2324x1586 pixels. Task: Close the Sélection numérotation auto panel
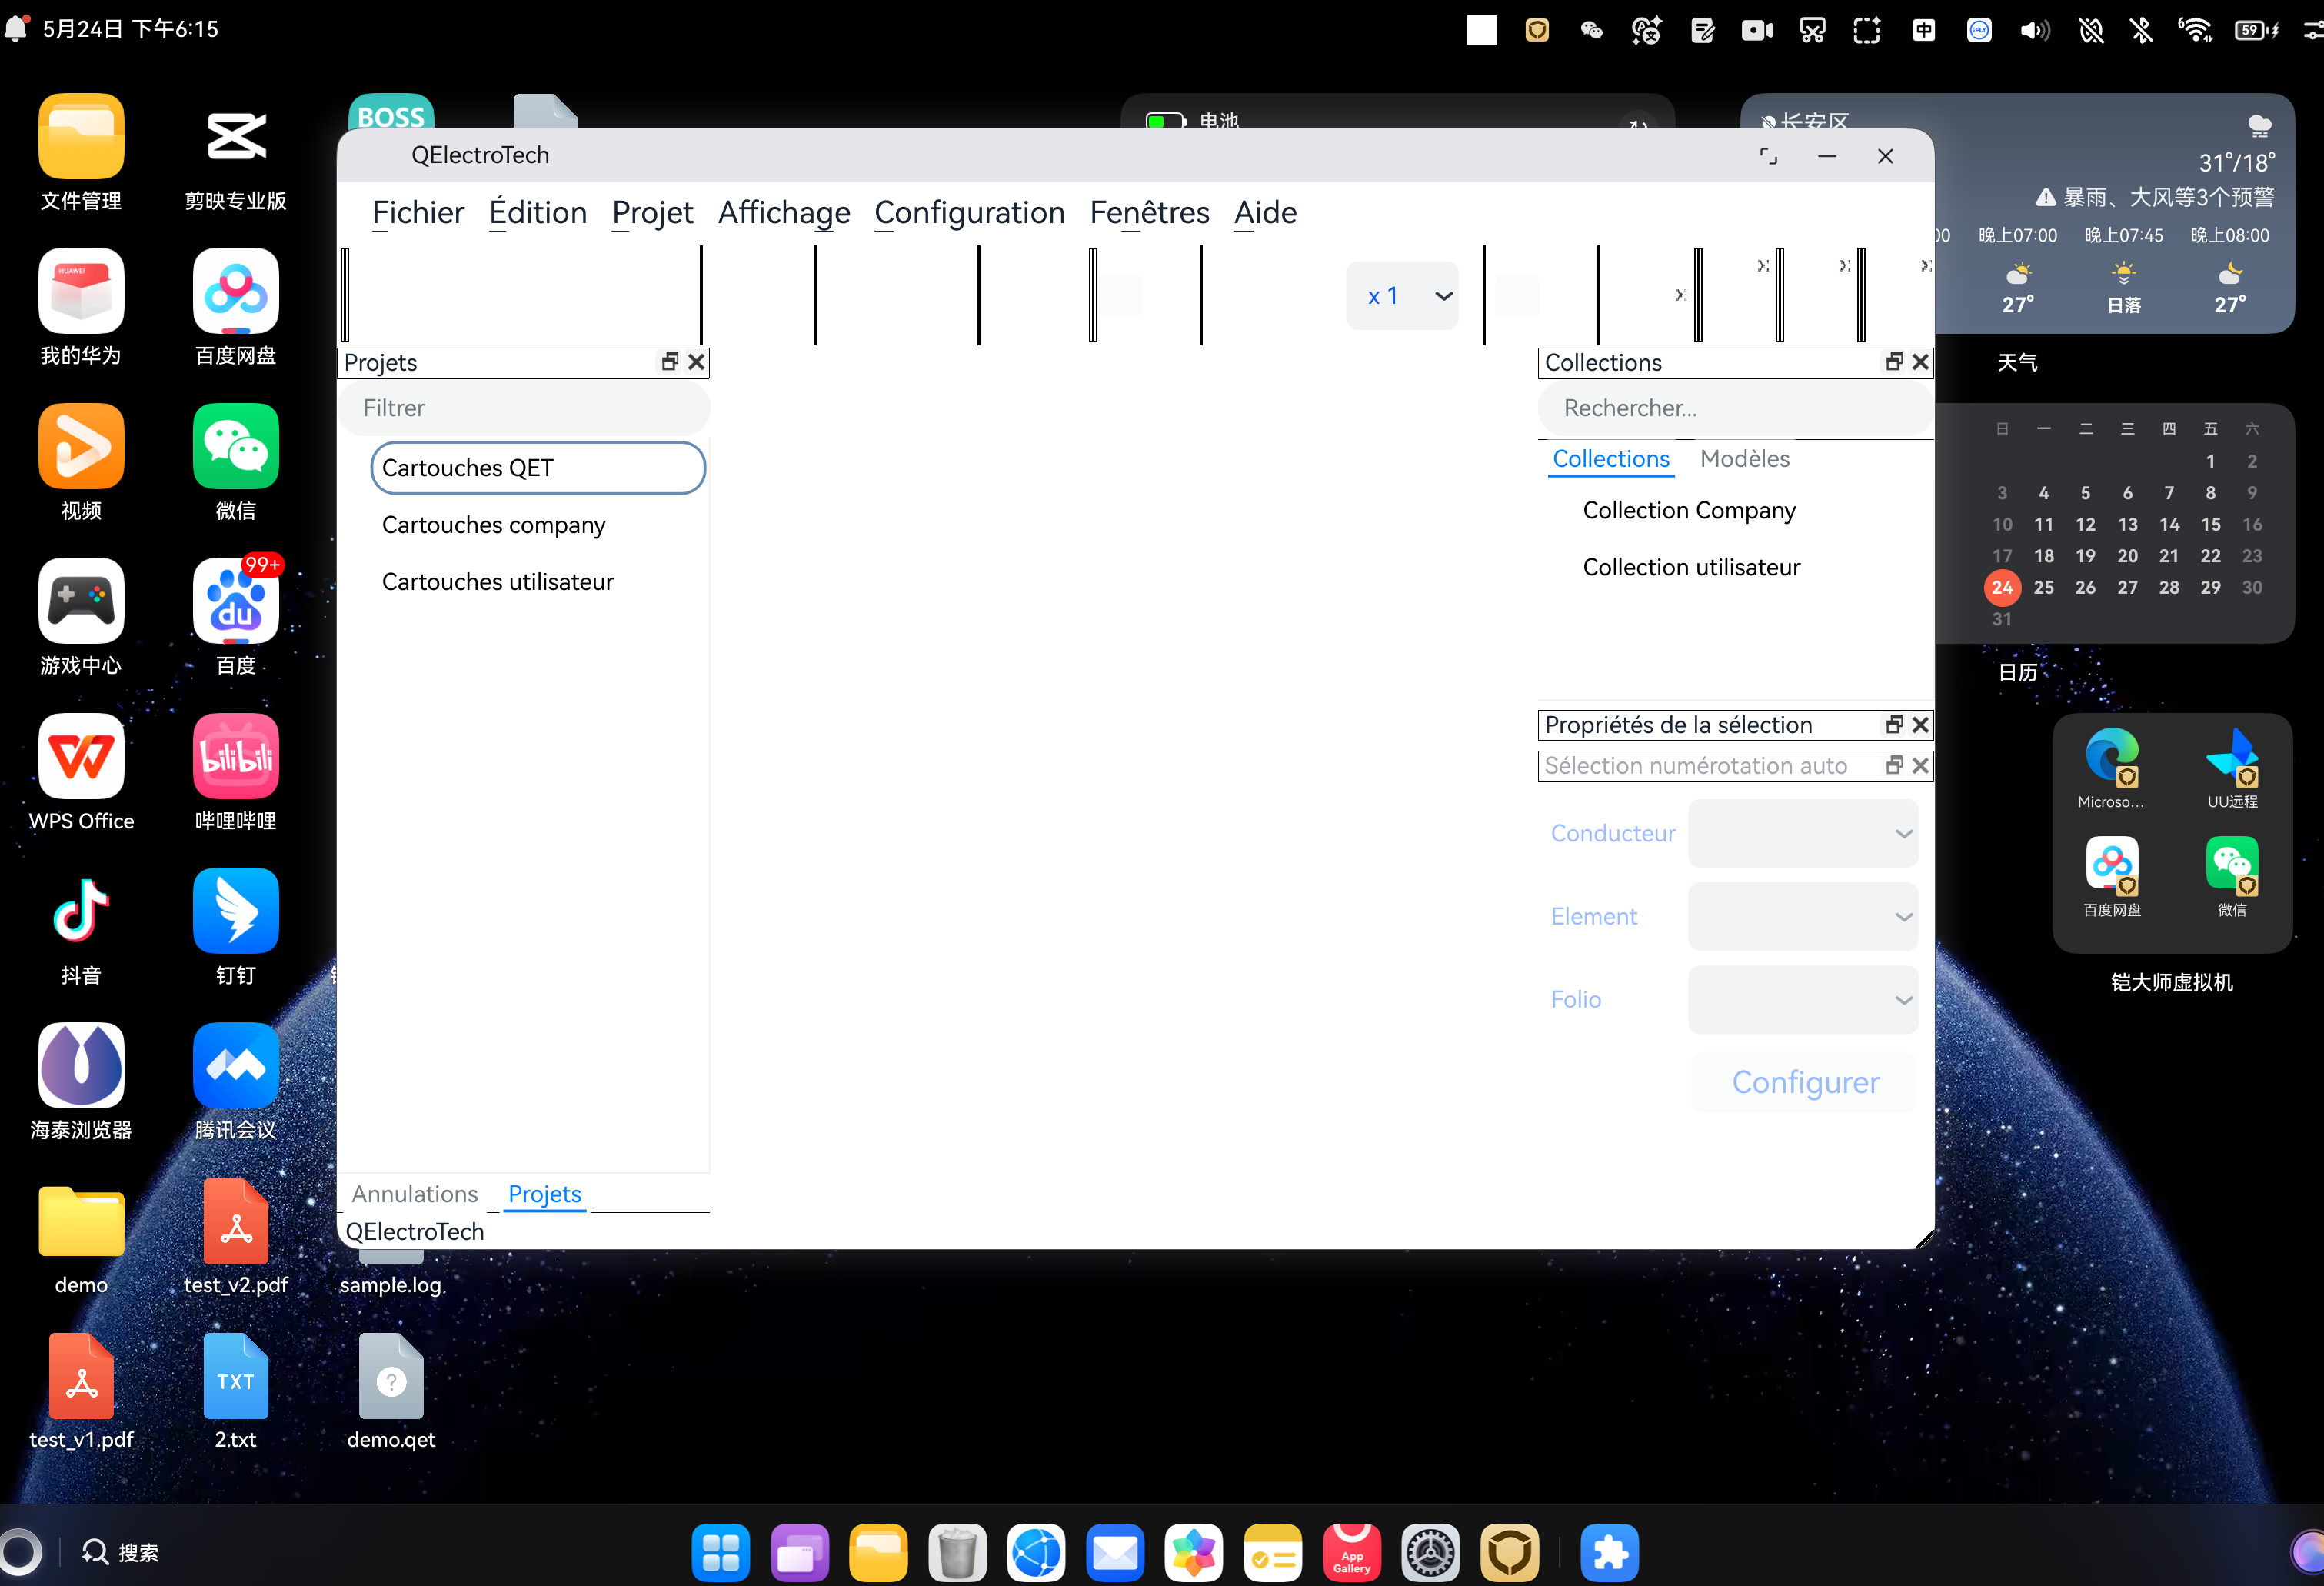[x=1920, y=765]
